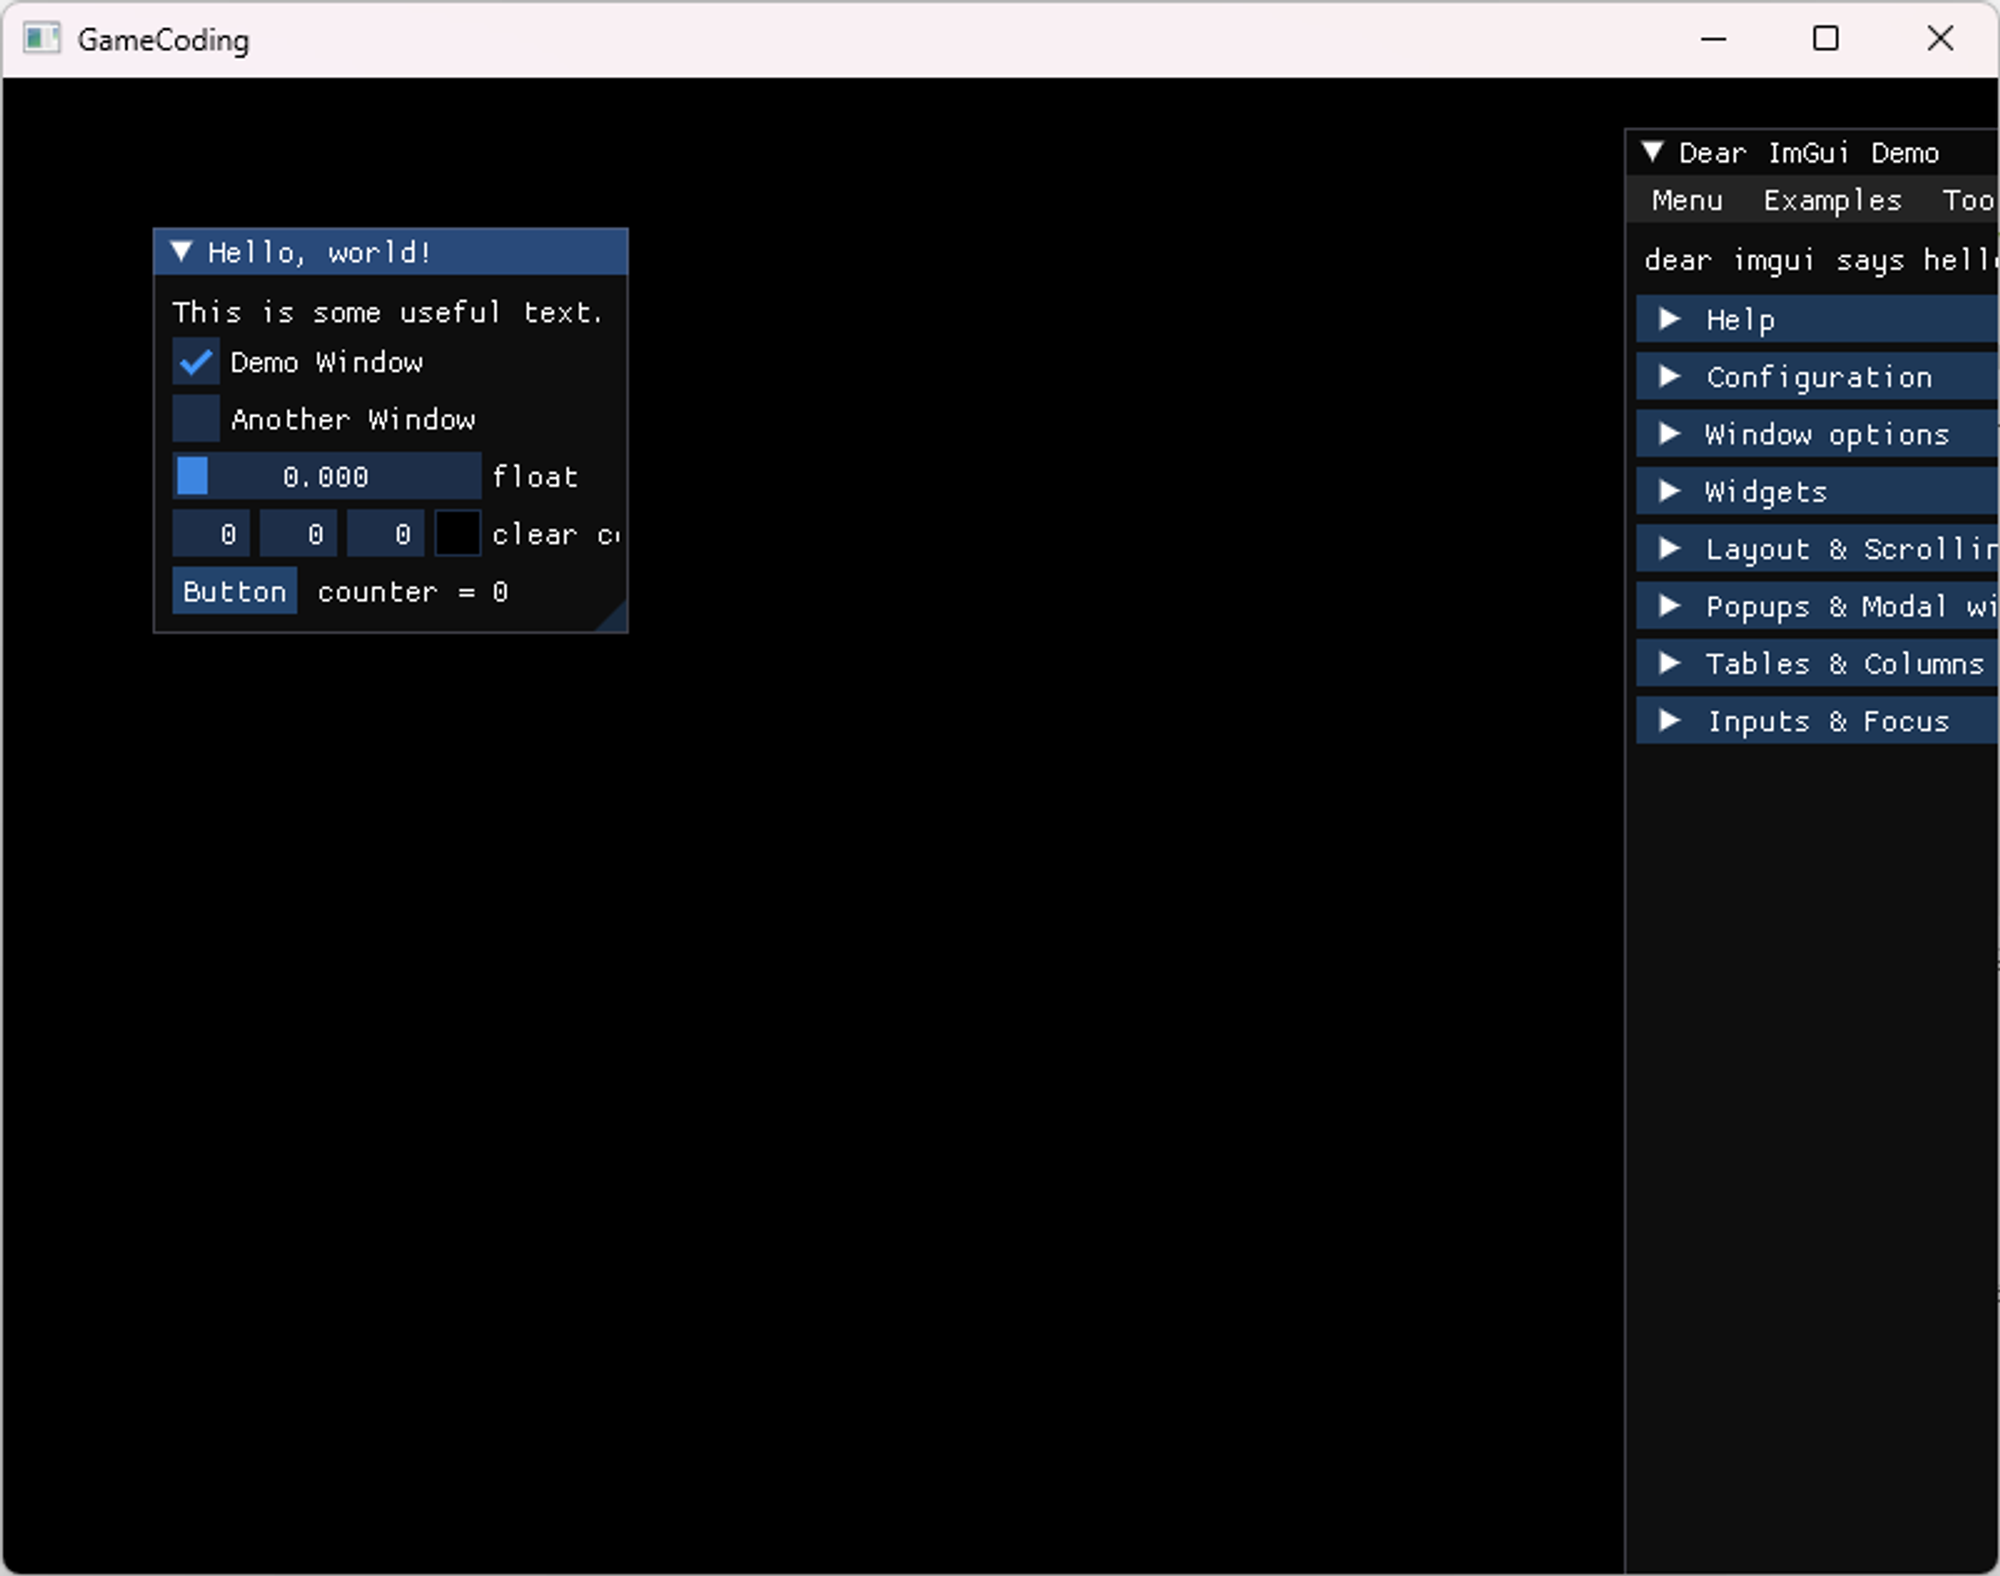The height and width of the screenshot is (1576, 2000).
Task: Open the clear color black swatch
Action: click(458, 534)
